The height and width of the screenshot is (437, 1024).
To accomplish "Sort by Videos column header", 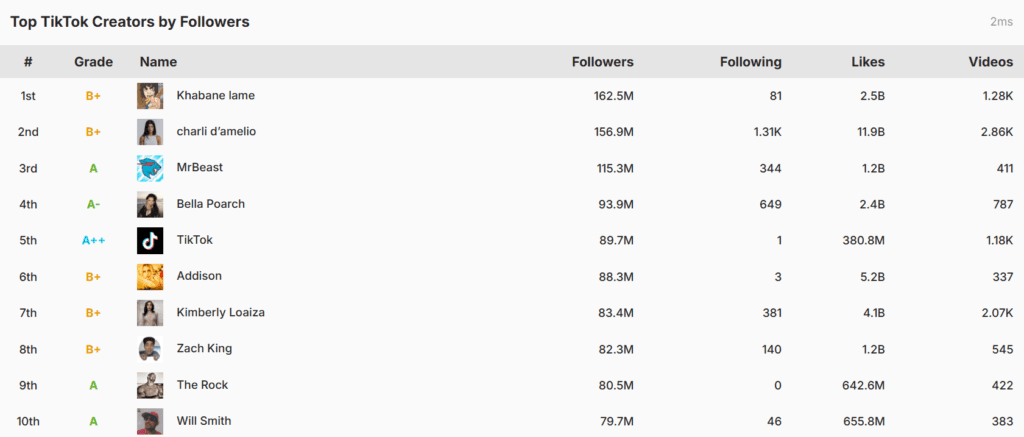I will click(991, 62).
